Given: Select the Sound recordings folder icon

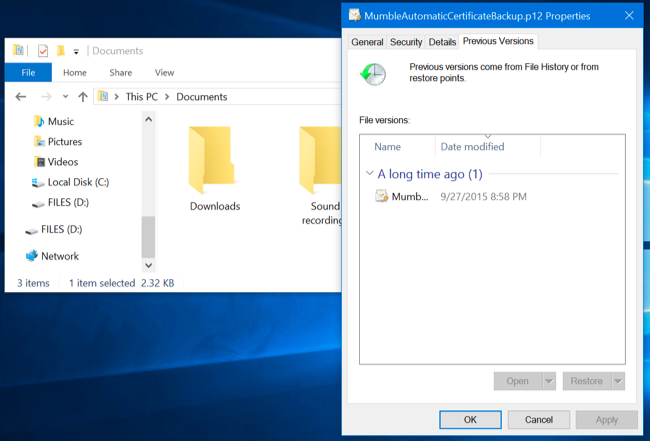Looking at the screenshot, I should (320, 160).
